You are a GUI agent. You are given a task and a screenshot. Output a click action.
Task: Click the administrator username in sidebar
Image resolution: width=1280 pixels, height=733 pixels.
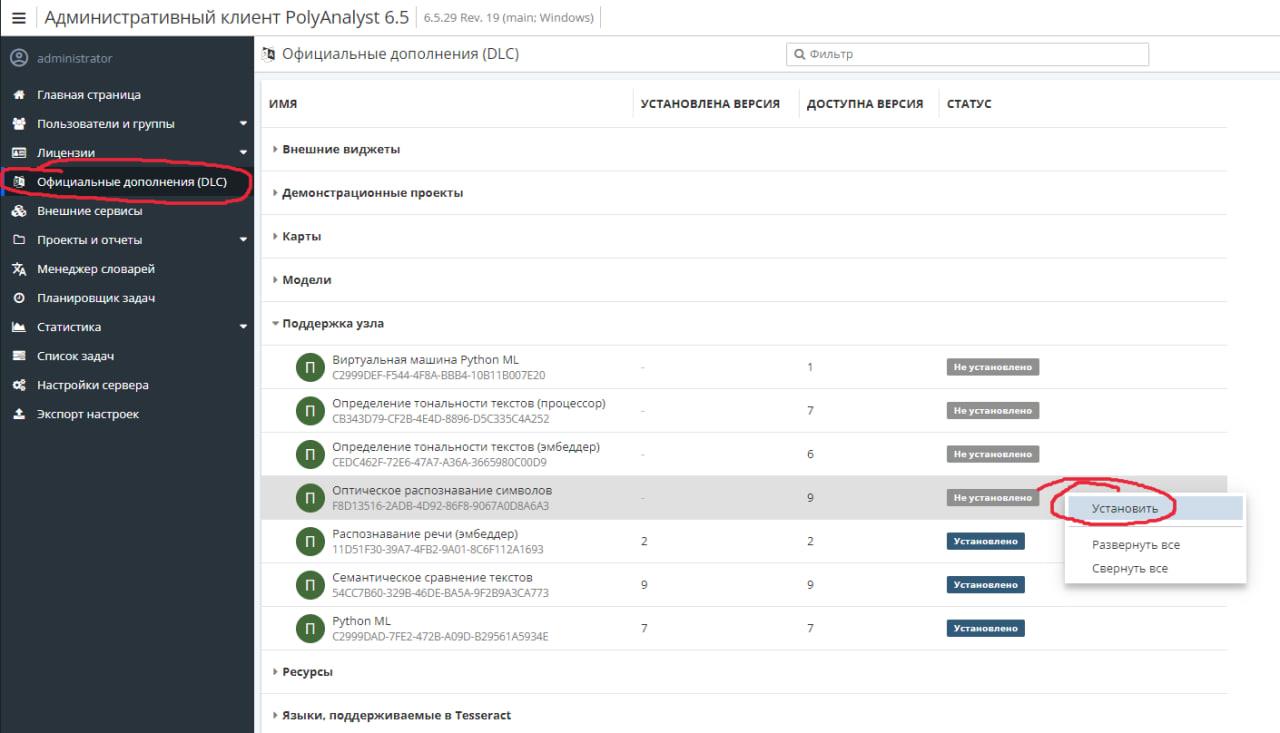(75, 58)
